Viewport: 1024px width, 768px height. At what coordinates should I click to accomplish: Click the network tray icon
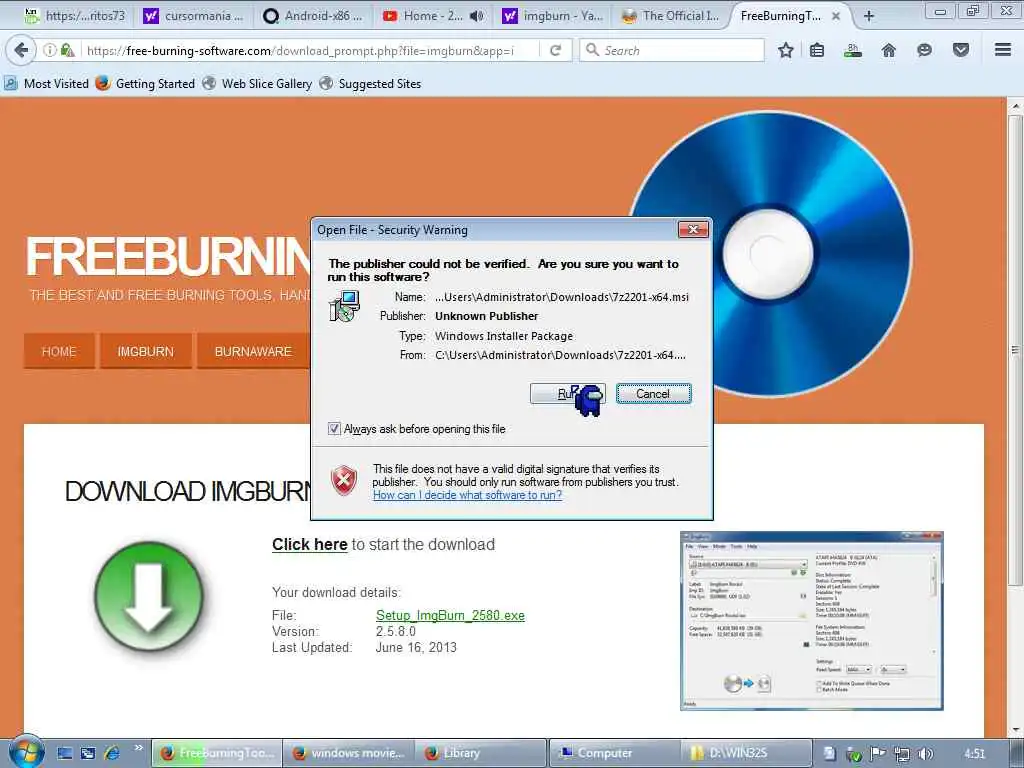902,754
